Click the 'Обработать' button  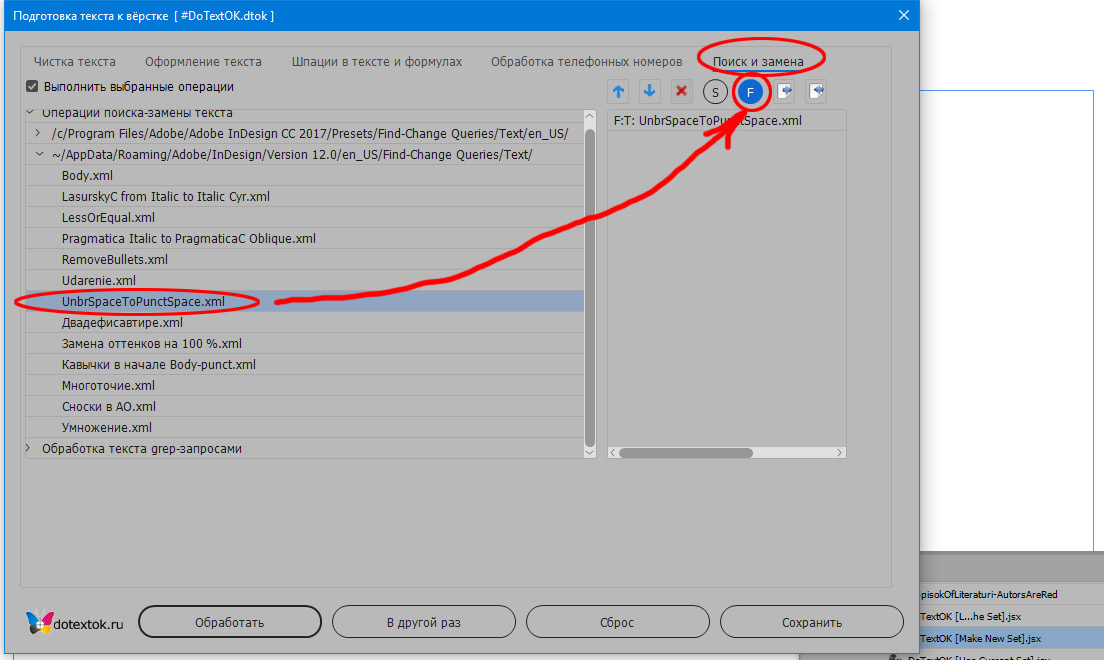230,622
